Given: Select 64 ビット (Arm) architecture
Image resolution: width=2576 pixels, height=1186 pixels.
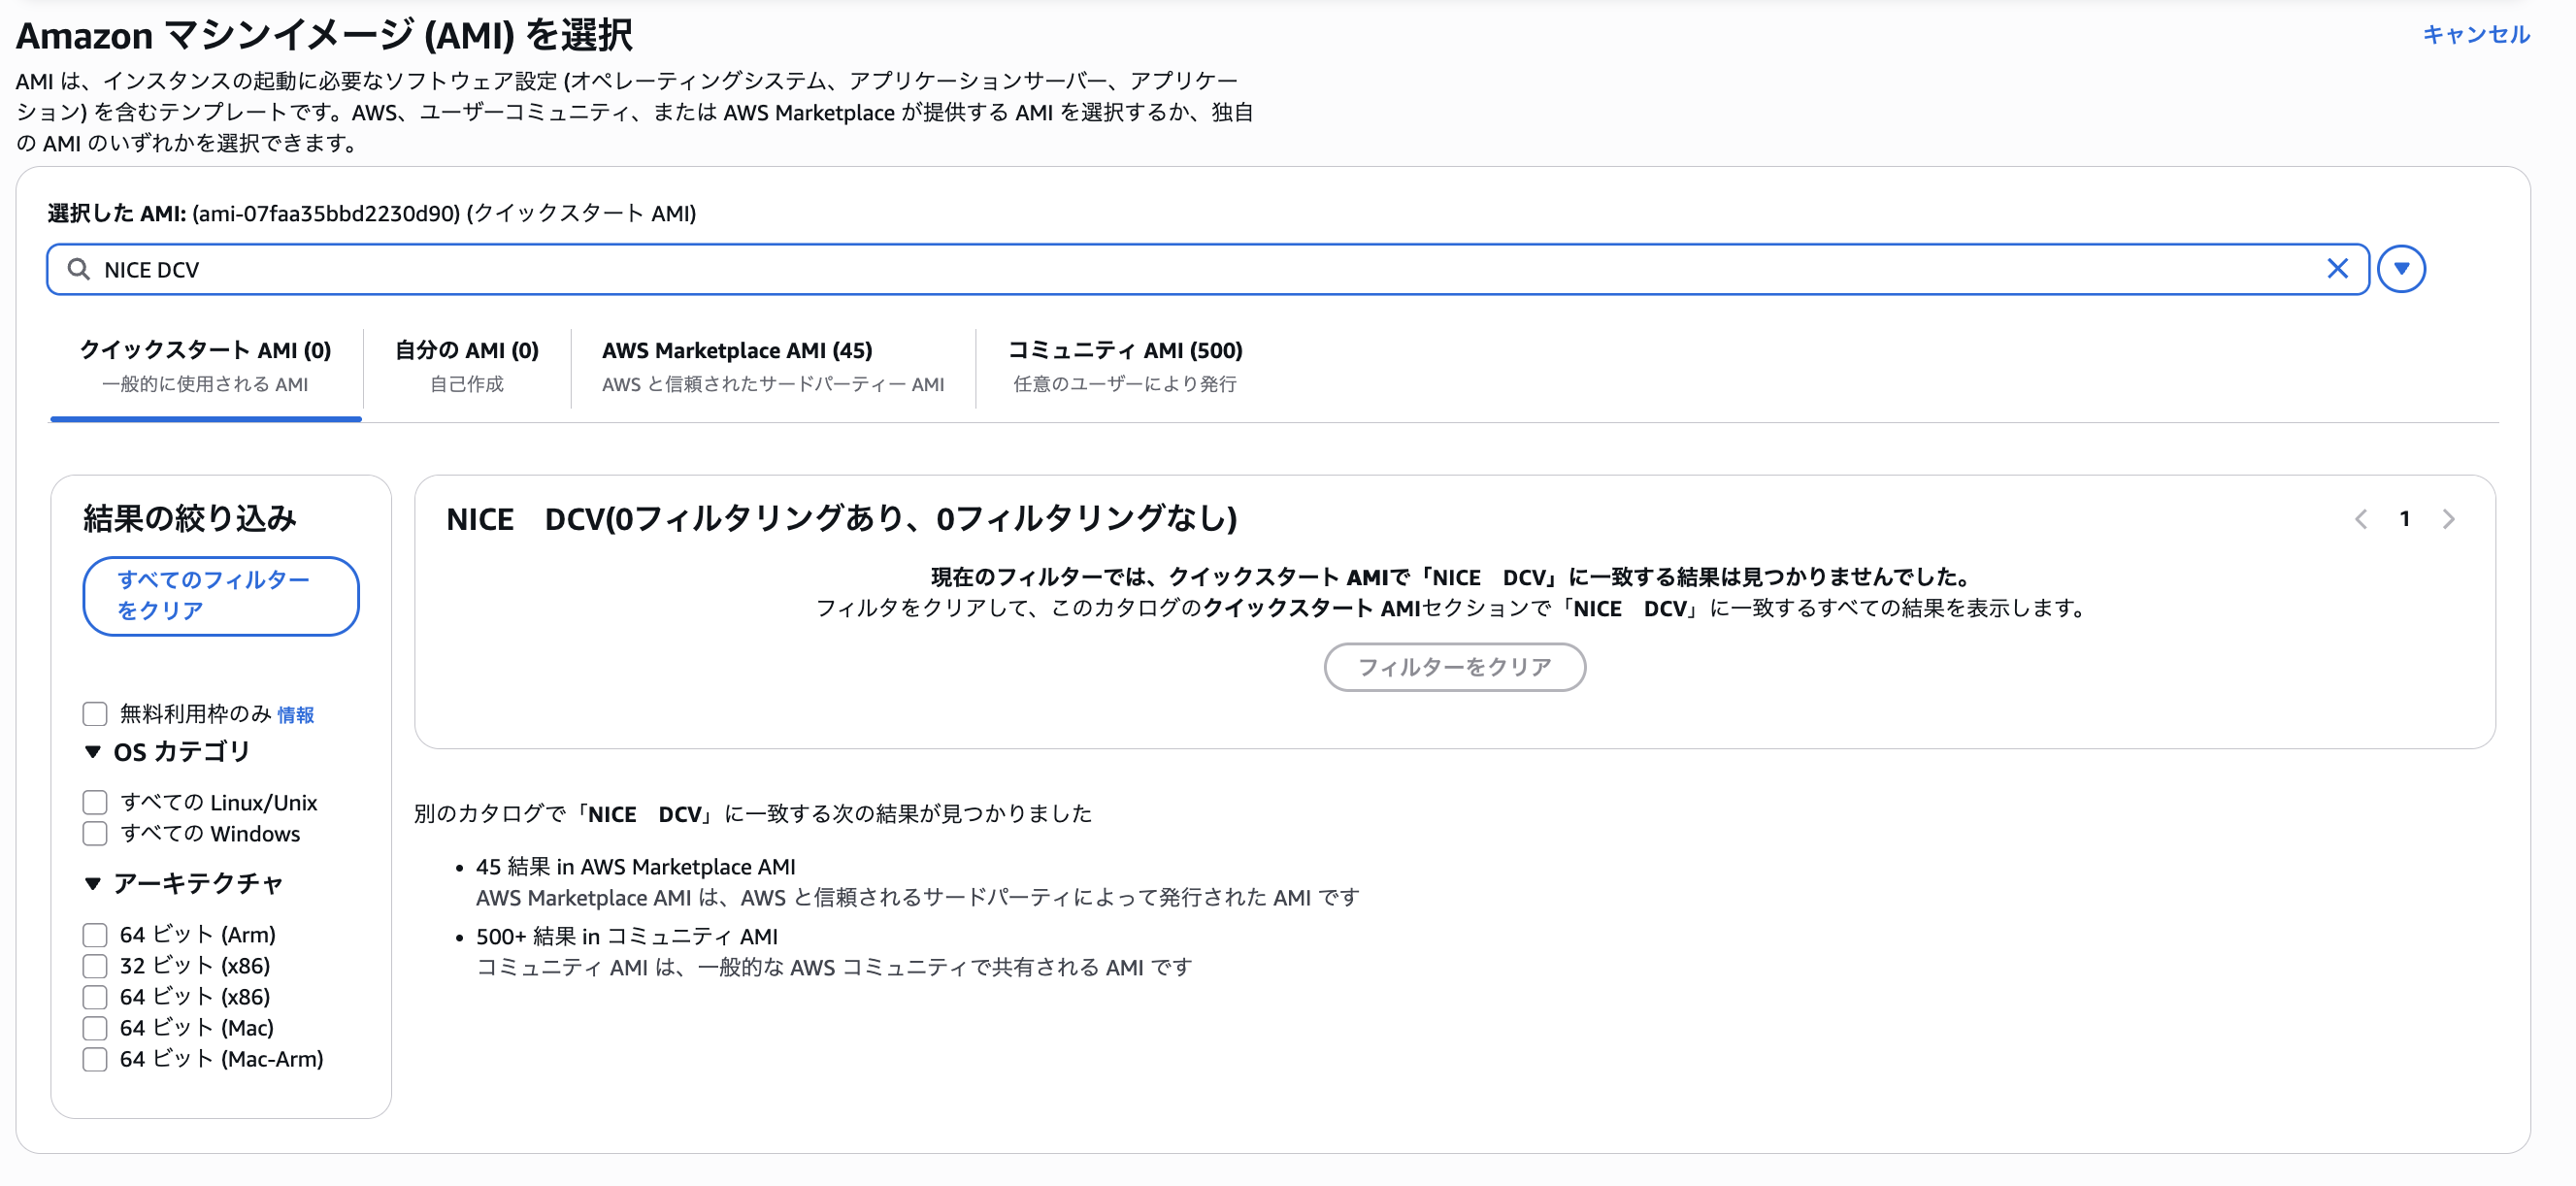Looking at the screenshot, I should (95, 935).
